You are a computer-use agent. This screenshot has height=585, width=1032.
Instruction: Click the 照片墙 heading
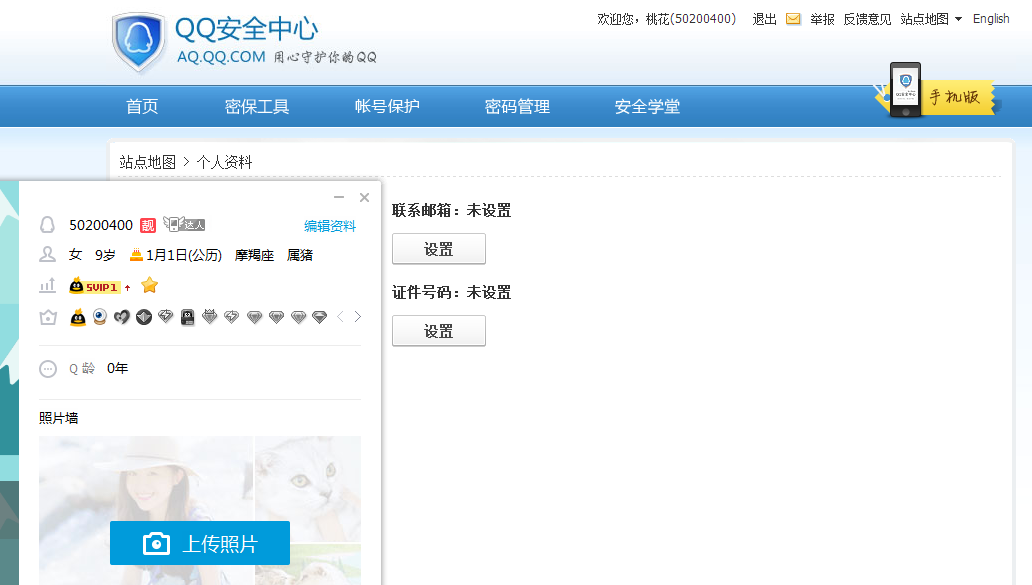coord(59,418)
